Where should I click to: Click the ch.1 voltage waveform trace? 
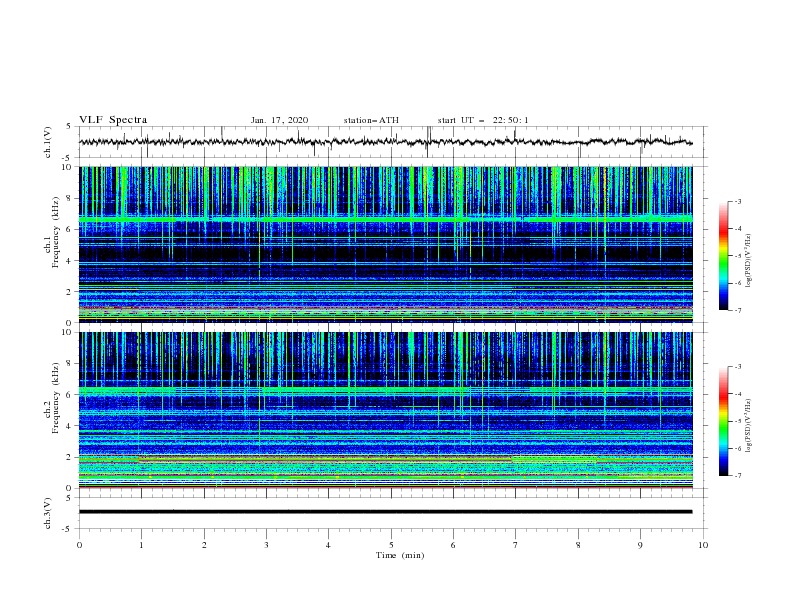point(385,142)
